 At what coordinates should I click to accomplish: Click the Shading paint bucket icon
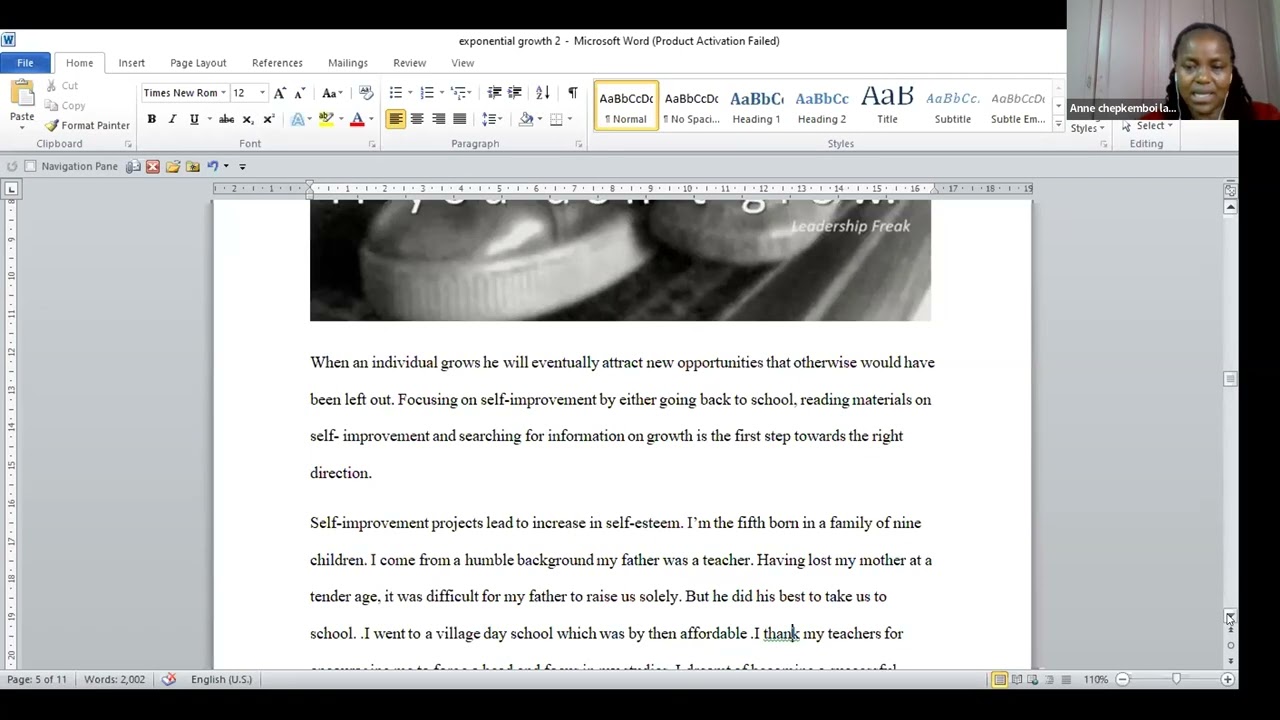526,119
